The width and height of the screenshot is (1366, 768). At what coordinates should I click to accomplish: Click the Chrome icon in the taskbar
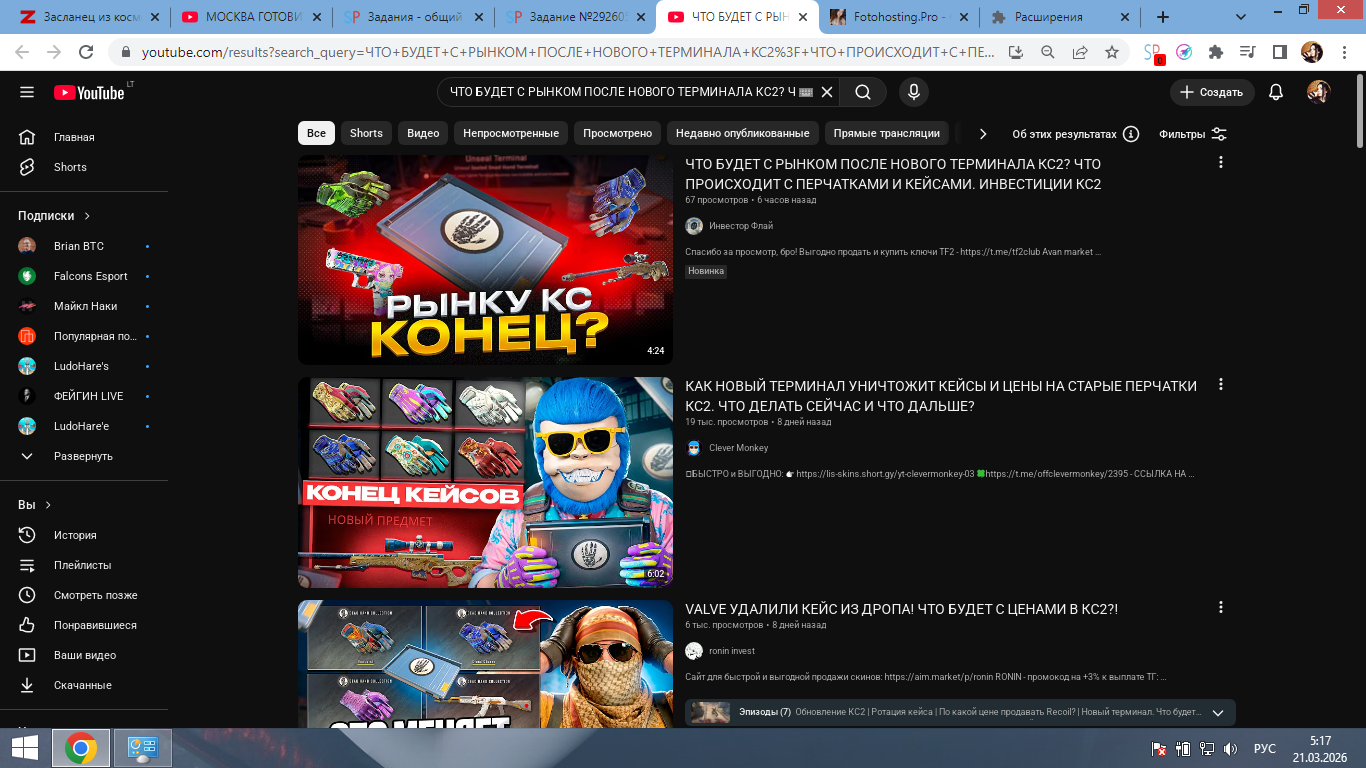81,748
